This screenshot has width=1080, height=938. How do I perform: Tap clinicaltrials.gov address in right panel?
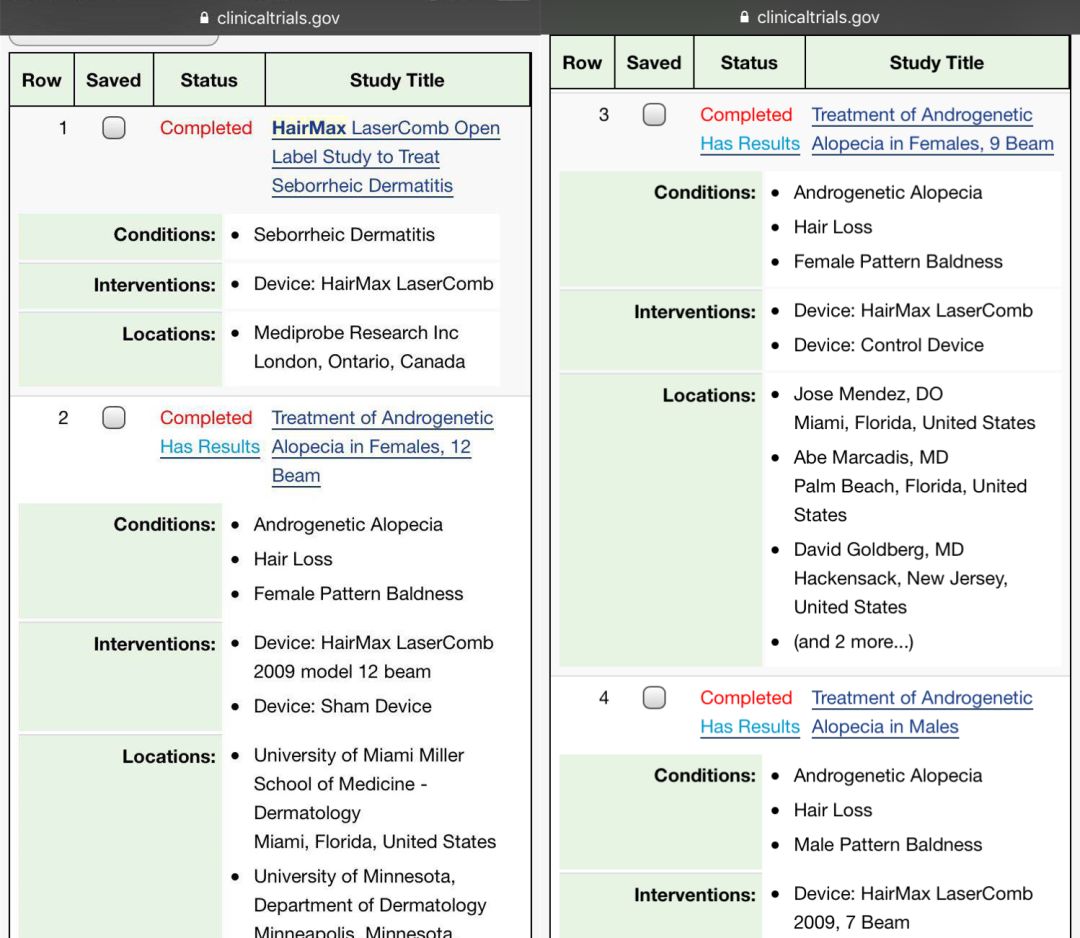pyautogui.click(x=818, y=17)
